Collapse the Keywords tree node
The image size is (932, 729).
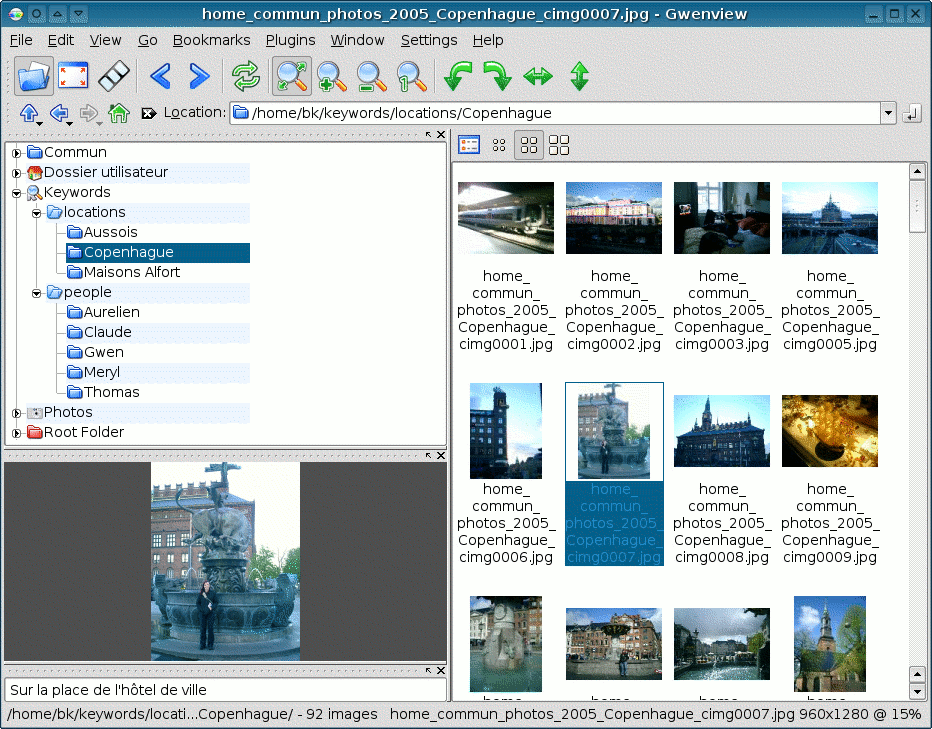pyautogui.click(x=17, y=193)
